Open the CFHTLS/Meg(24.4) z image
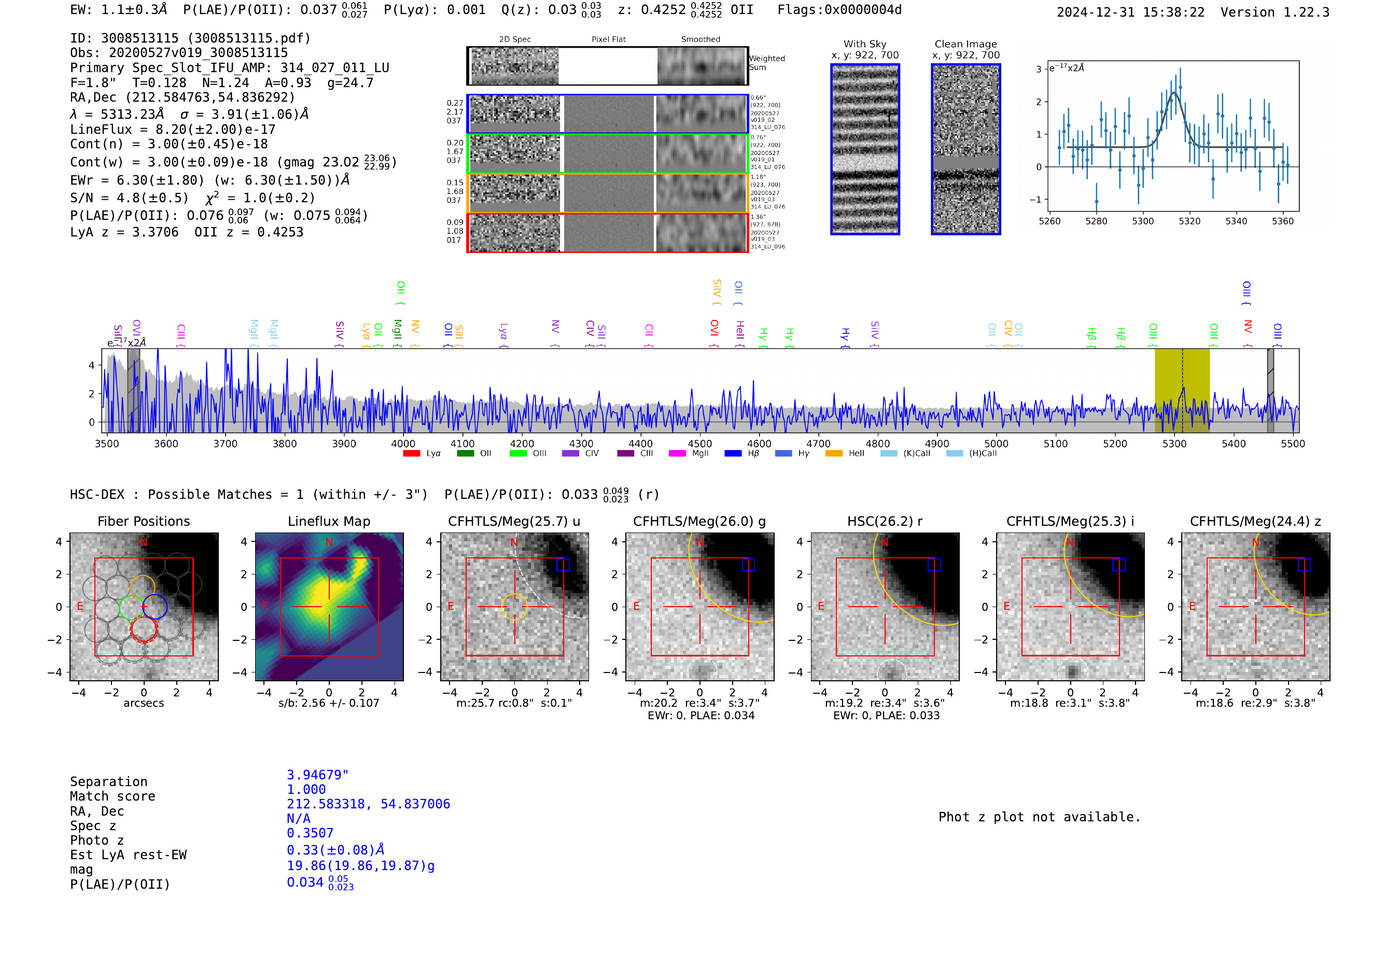1400x953 pixels. pyautogui.click(x=1255, y=607)
